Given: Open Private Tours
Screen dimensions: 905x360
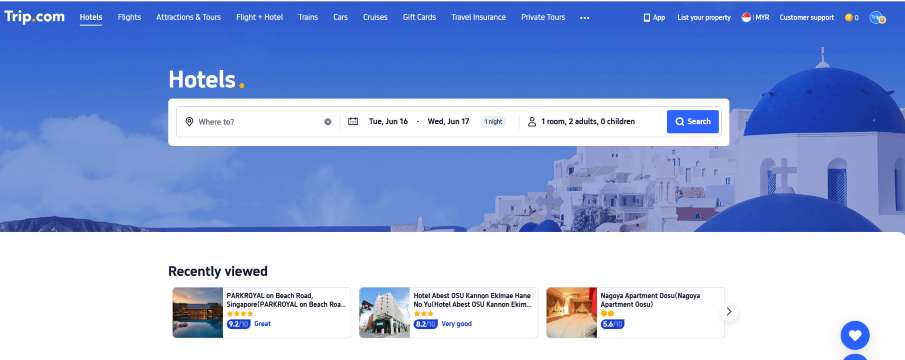Looking at the screenshot, I should (543, 17).
